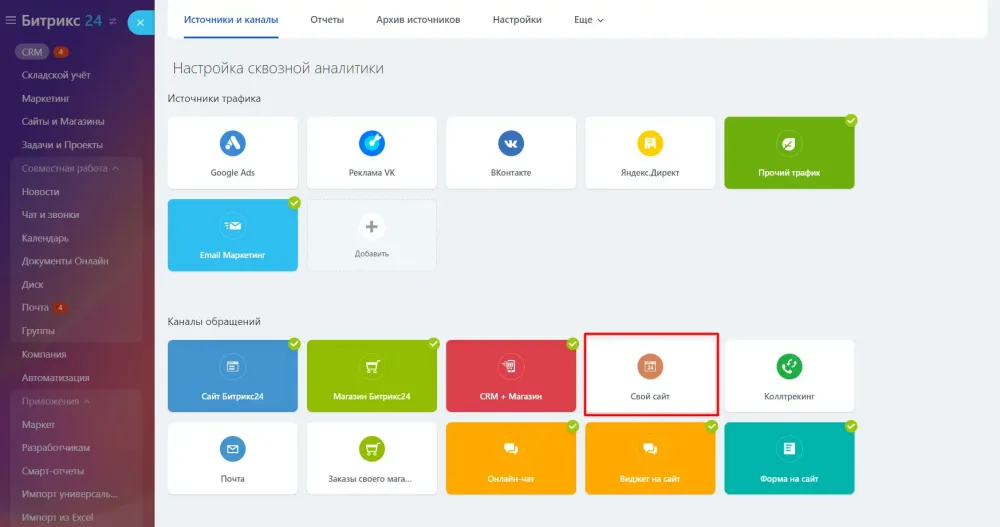
Task: Open Чат и звонки in the sidebar
Action: tap(50, 215)
